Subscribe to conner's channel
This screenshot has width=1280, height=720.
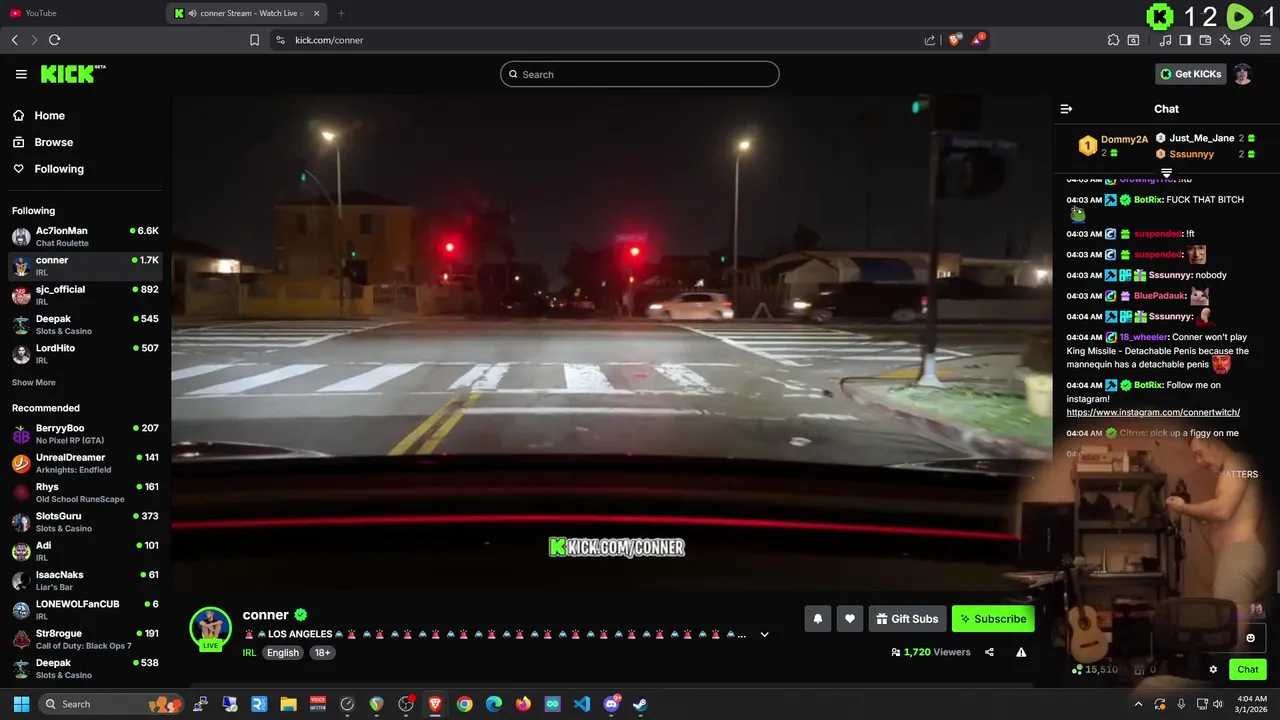click(993, 619)
